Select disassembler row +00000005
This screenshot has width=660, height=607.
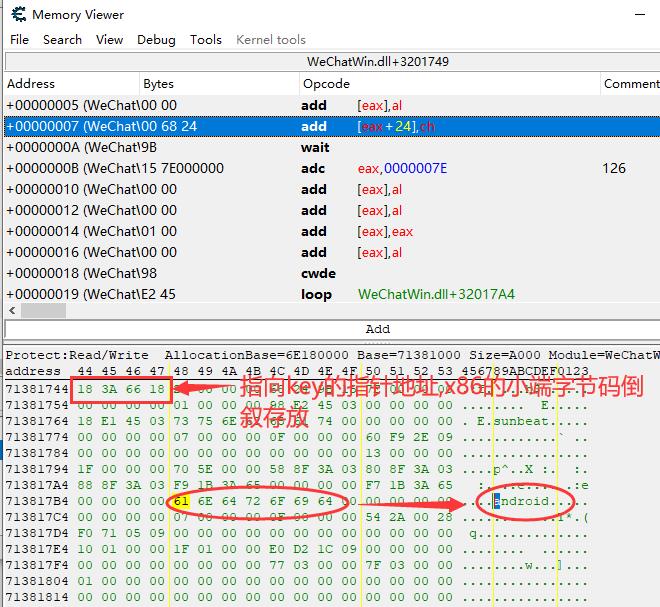[333, 105]
